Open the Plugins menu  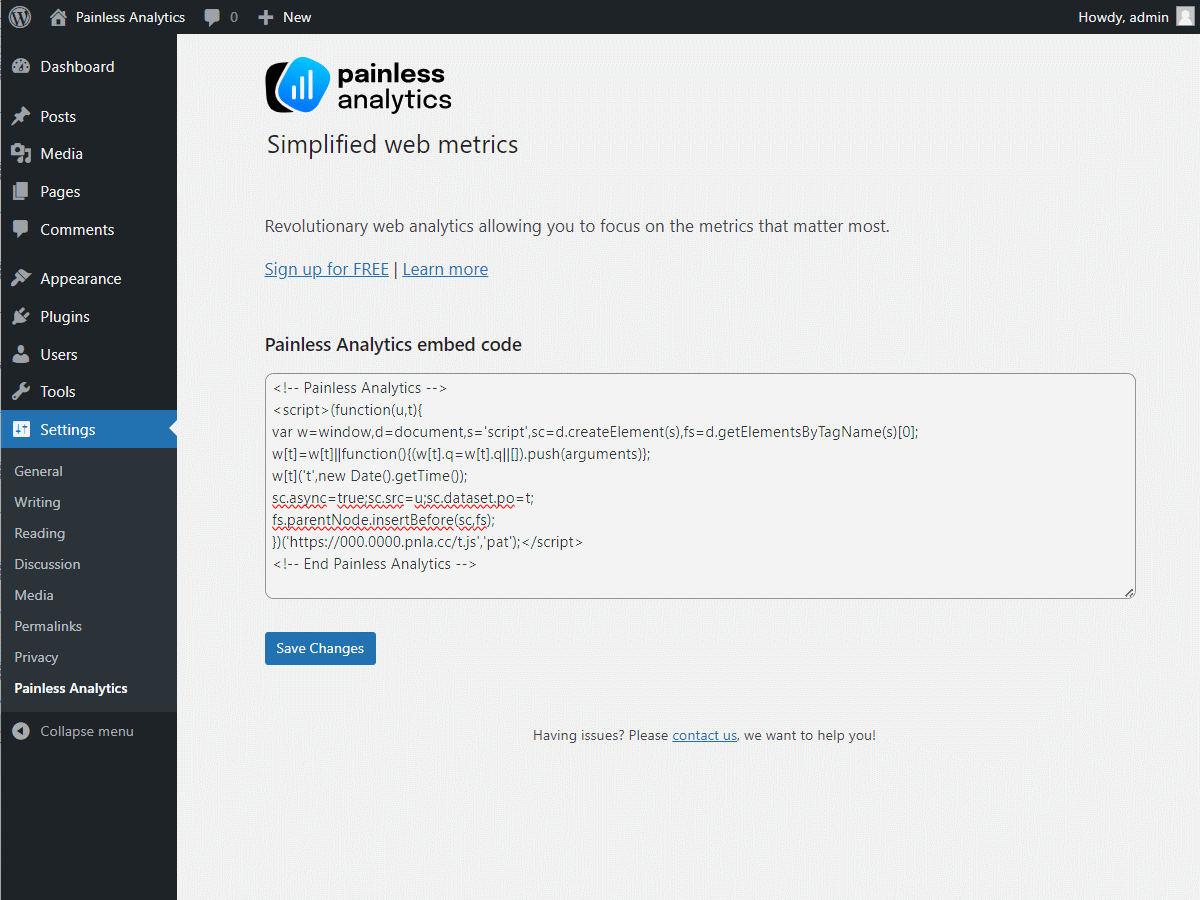click(x=65, y=317)
